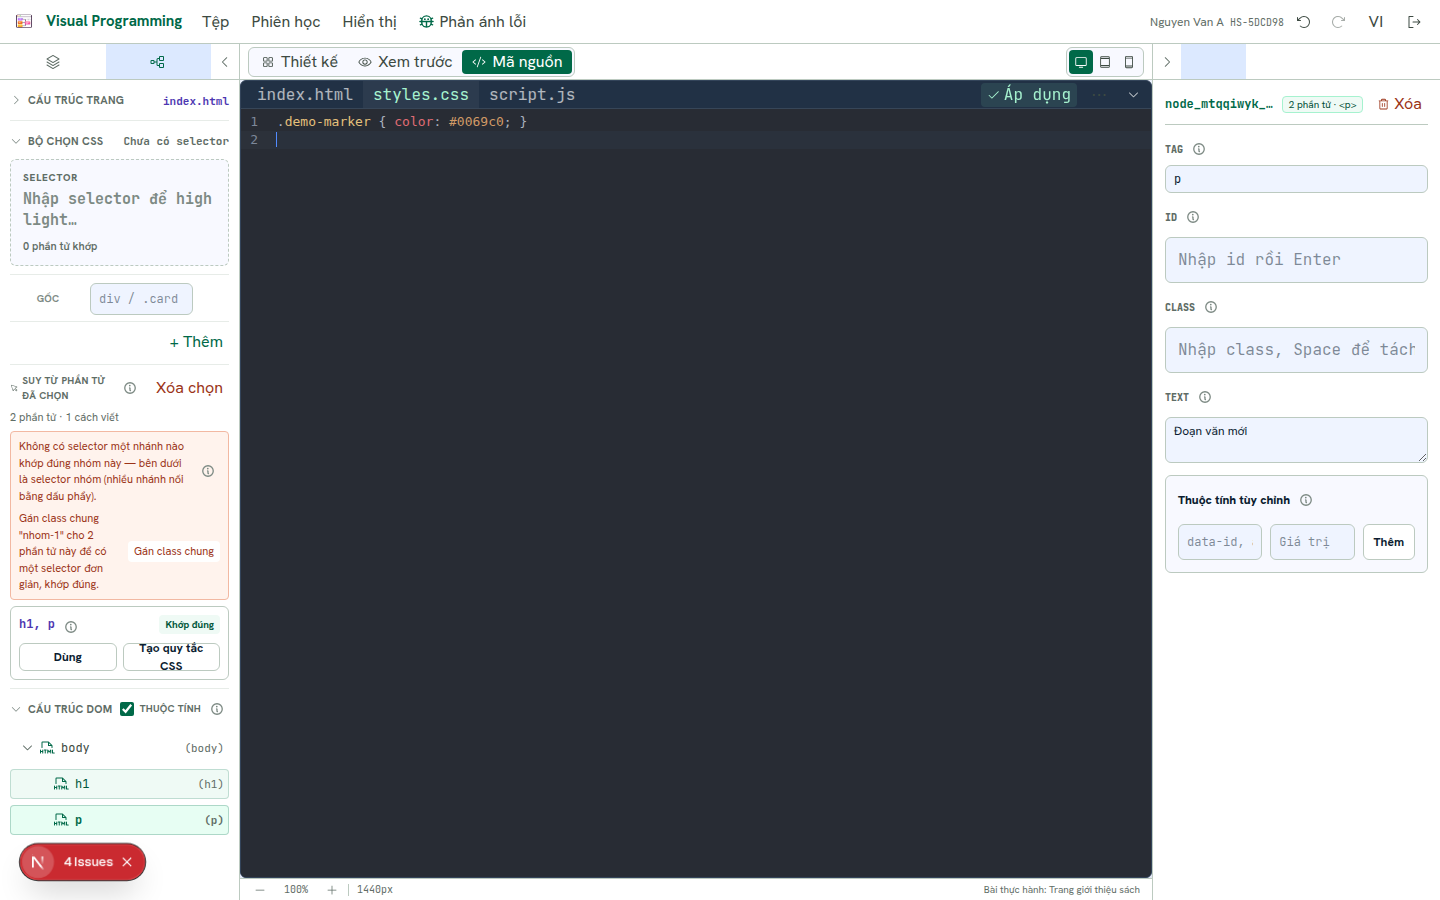Close the 4 Issues badge
Screen dimensions: 1440x900
(127, 862)
